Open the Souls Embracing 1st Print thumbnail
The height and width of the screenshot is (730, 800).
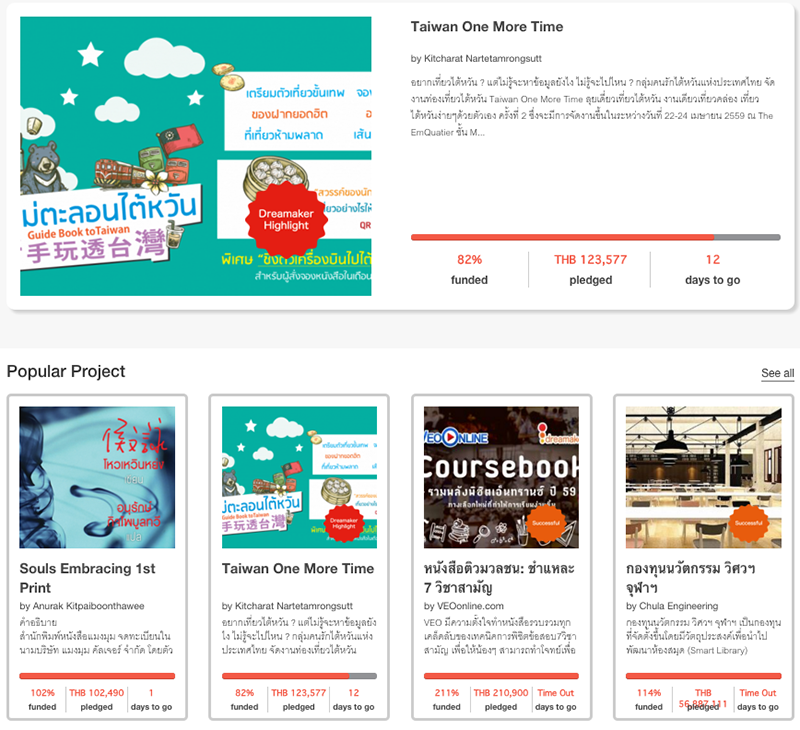point(97,477)
